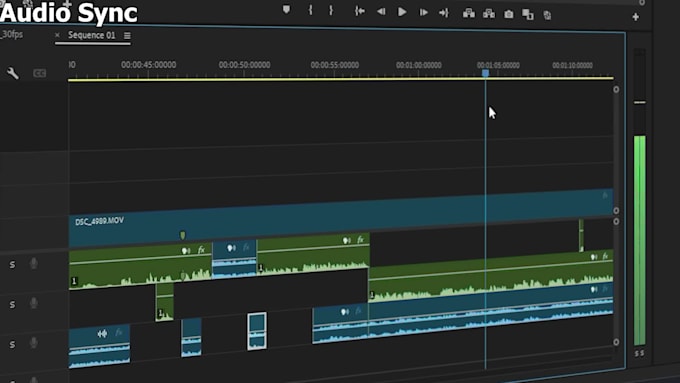
Task: Toggle the CC captions track button
Action: click(x=39, y=73)
